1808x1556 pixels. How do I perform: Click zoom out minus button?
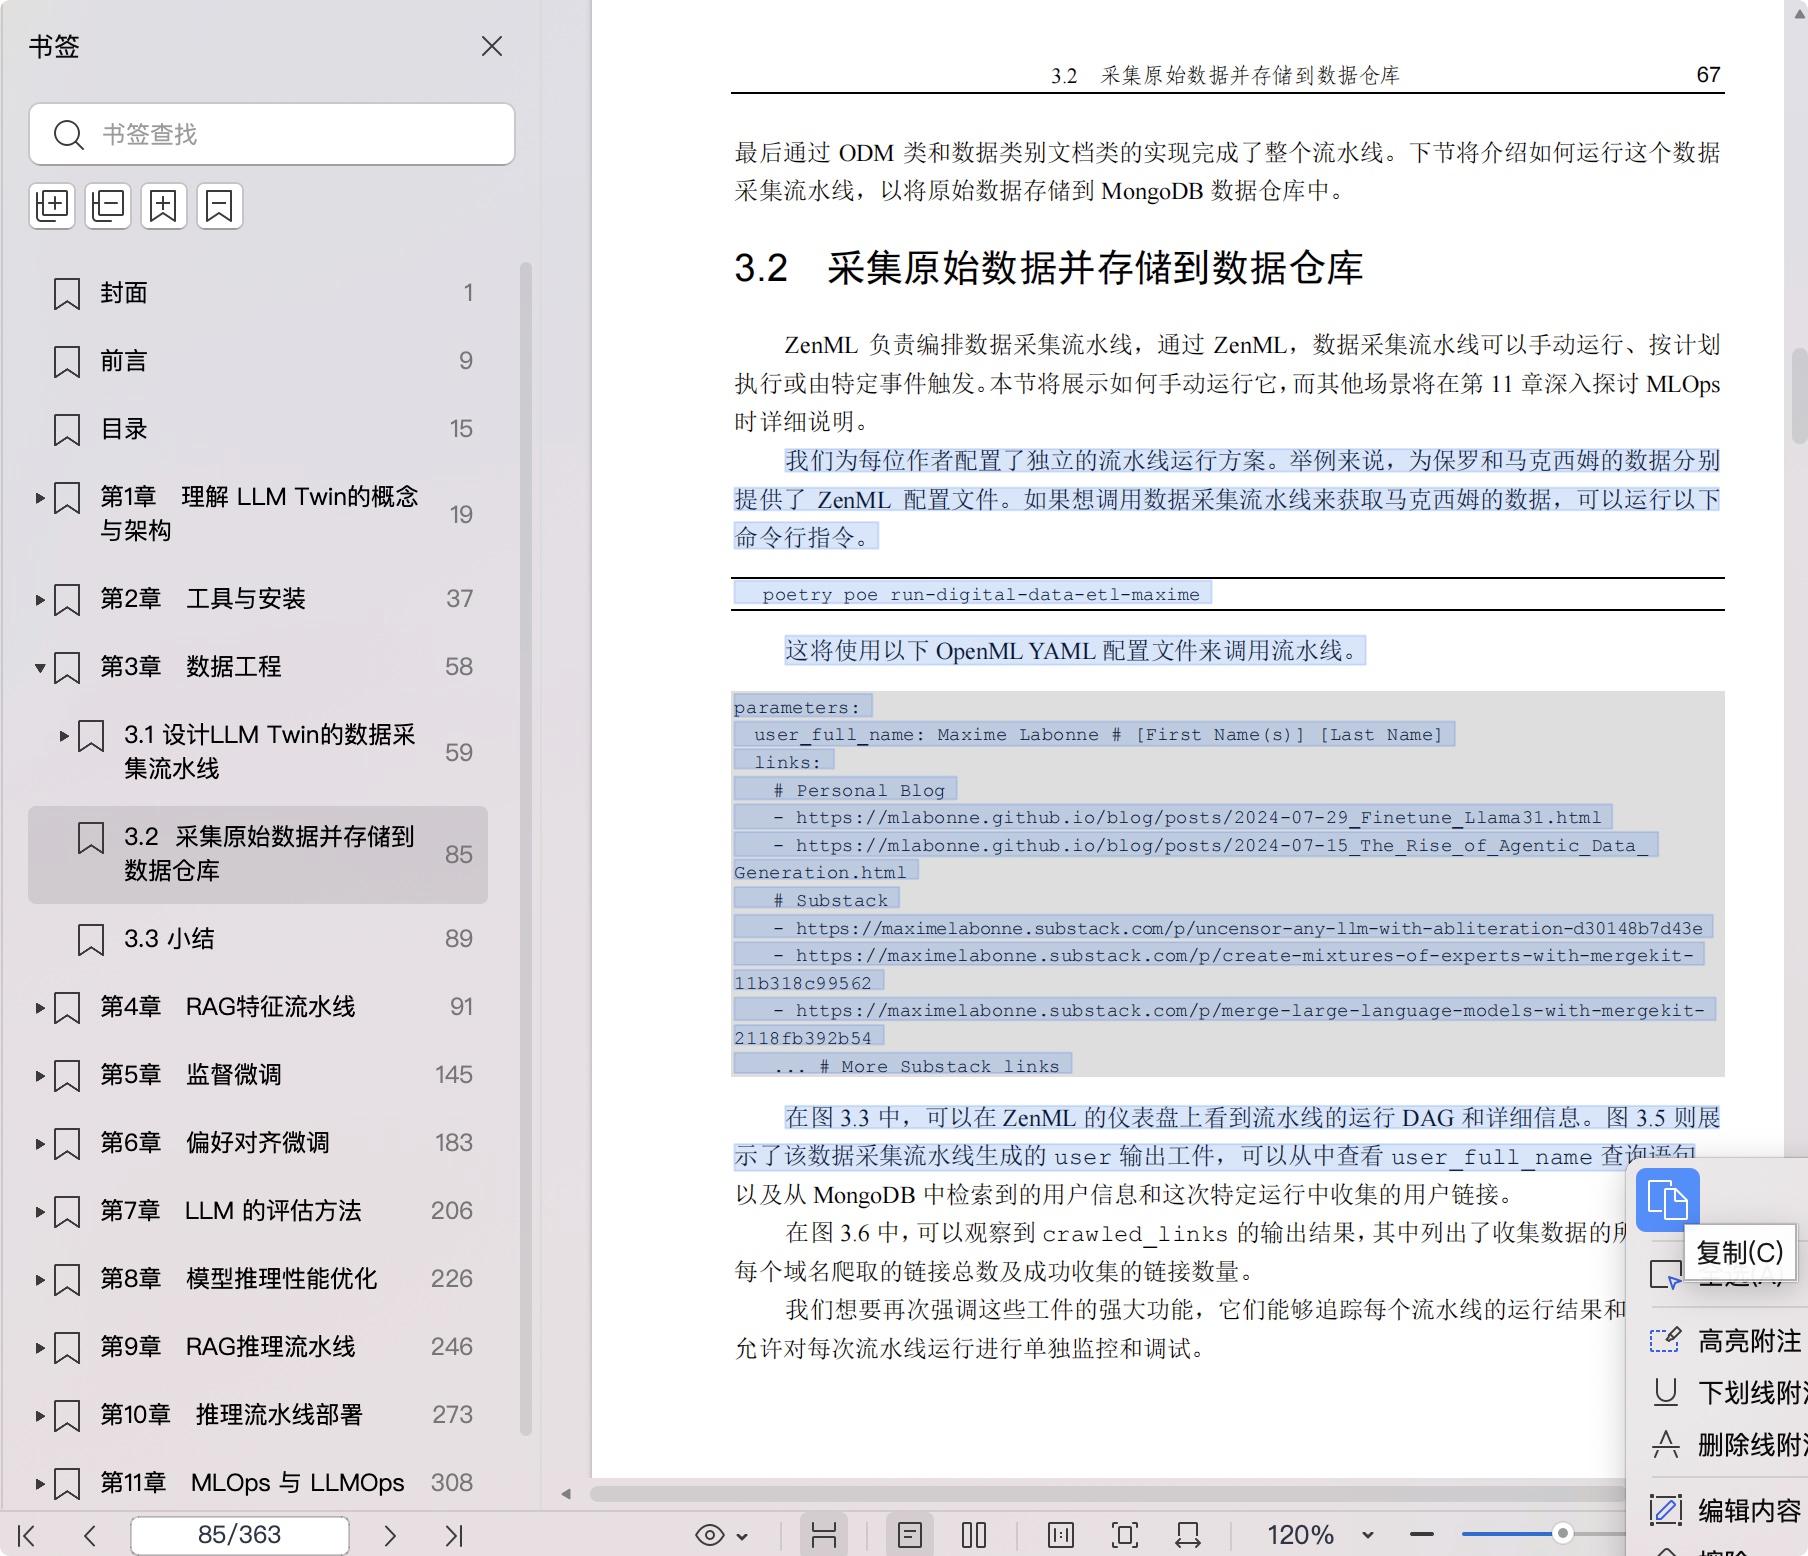(1422, 1534)
